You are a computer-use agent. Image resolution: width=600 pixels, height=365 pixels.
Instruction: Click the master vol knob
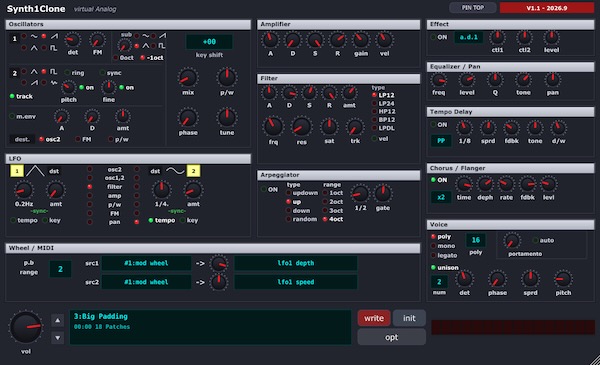(26, 328)
